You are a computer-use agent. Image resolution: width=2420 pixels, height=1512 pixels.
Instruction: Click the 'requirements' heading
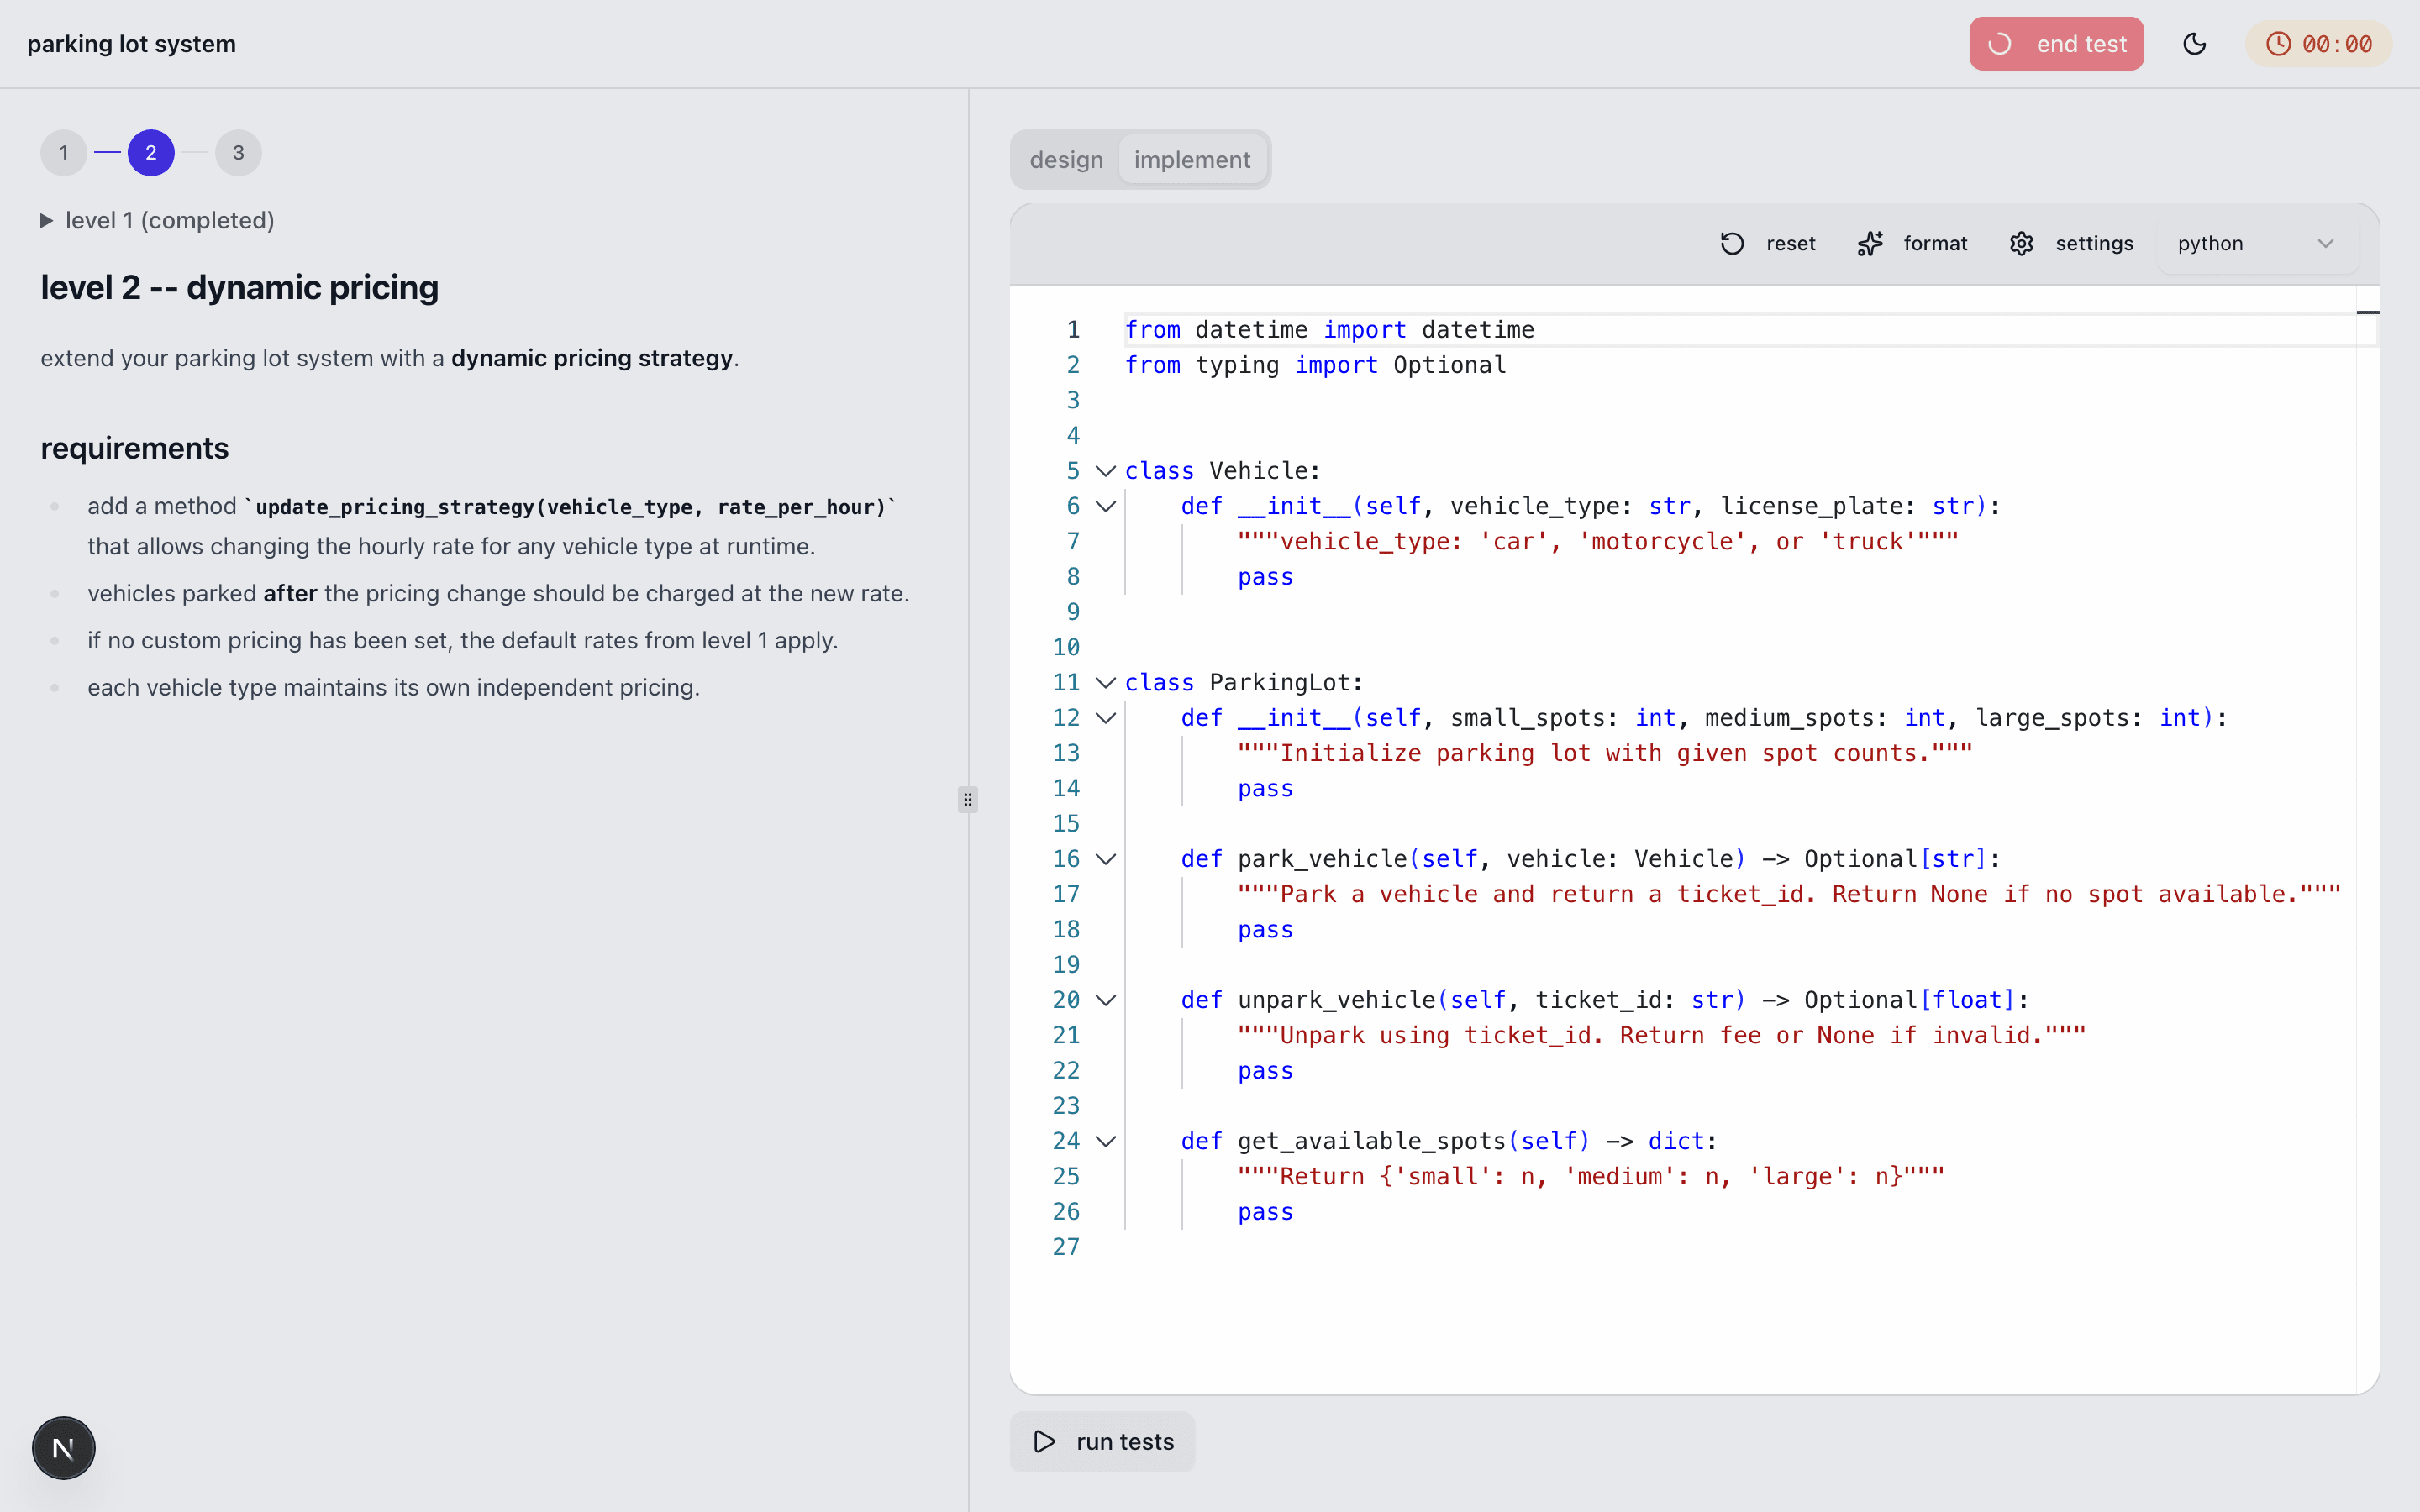tap(134, 448)
